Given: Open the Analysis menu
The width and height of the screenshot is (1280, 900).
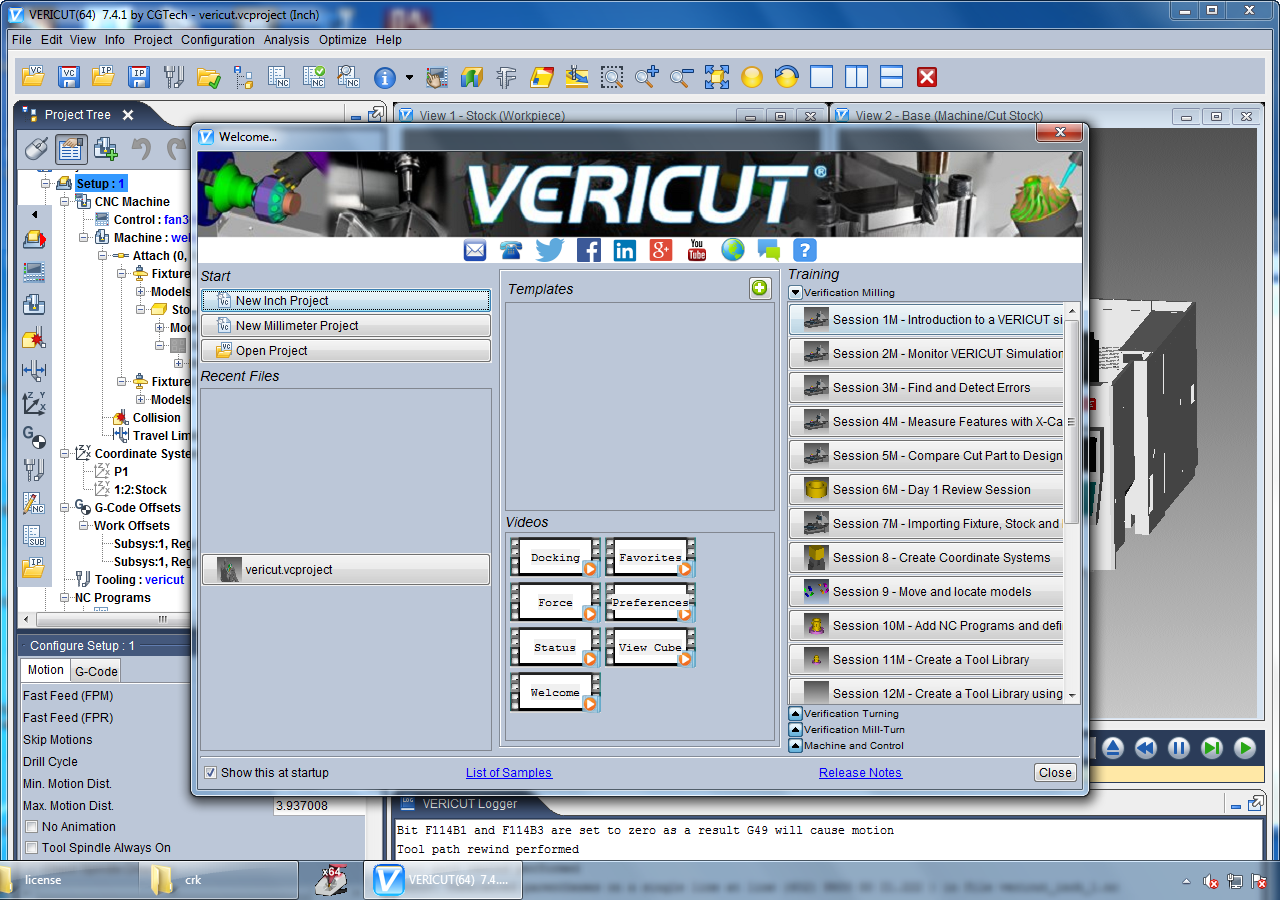Looking at the screenshot, I should tap(287, 40).
